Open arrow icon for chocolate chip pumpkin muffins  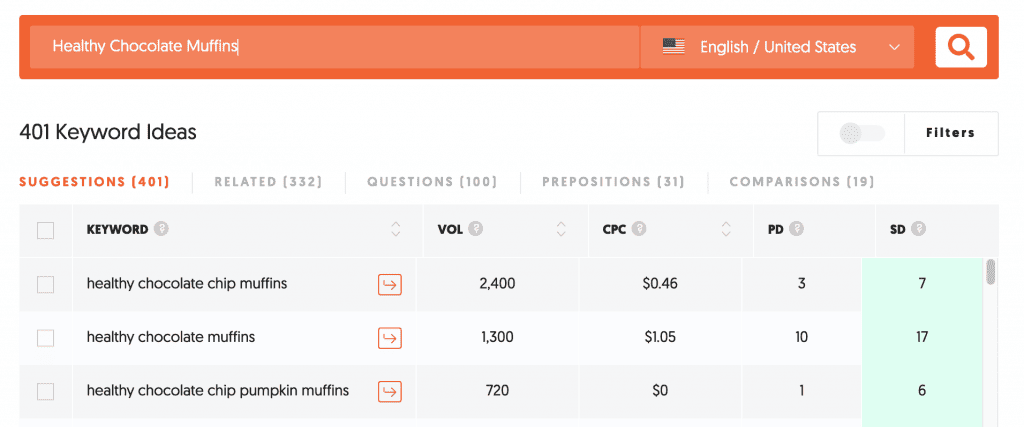389,391
